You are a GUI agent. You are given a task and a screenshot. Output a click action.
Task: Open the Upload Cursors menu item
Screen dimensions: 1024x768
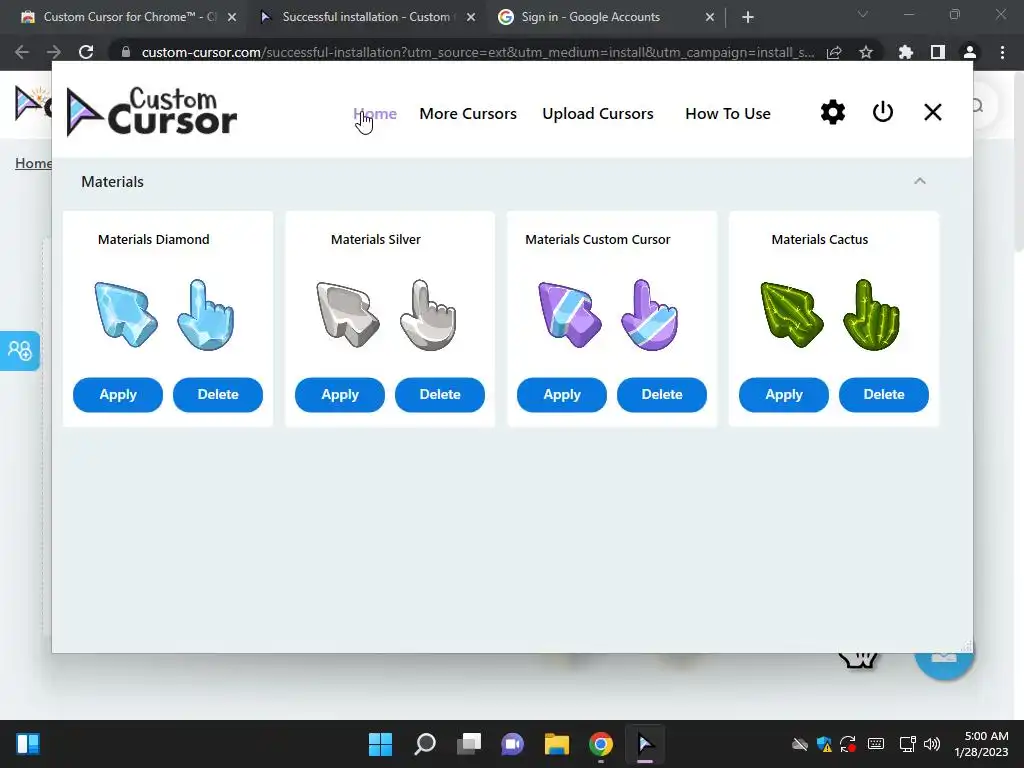point(598,114)
